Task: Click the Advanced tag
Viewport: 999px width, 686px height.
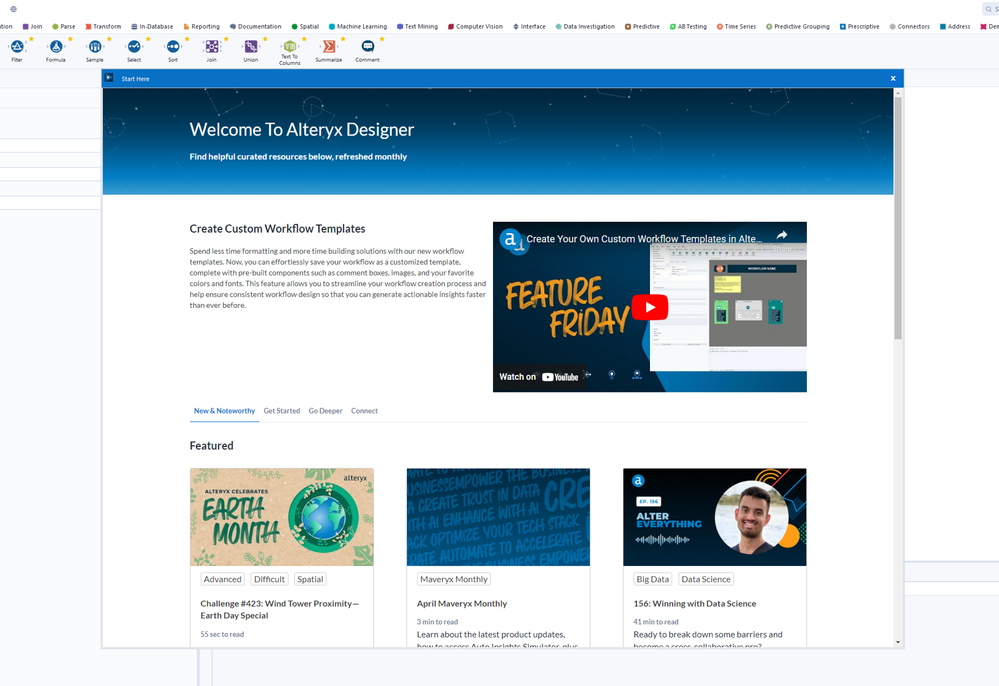Action: coord(222,579)
